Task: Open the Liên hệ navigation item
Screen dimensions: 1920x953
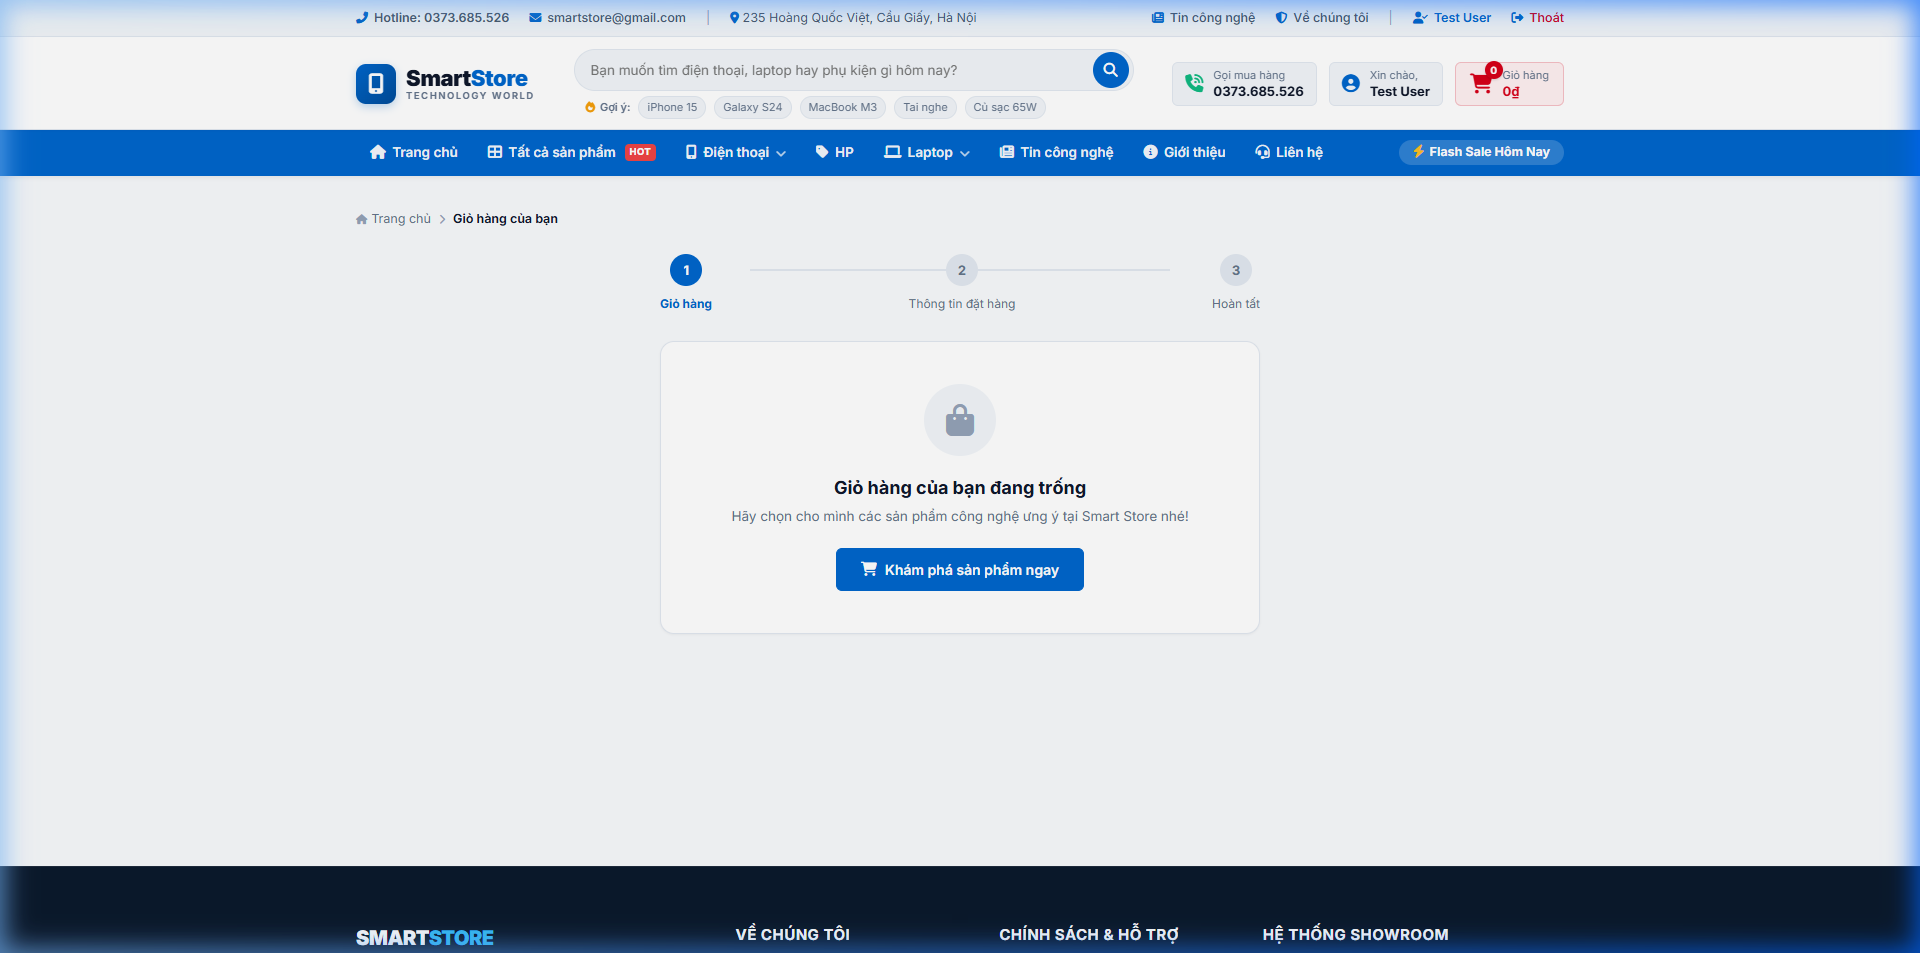Action: tap(1289, 152)
